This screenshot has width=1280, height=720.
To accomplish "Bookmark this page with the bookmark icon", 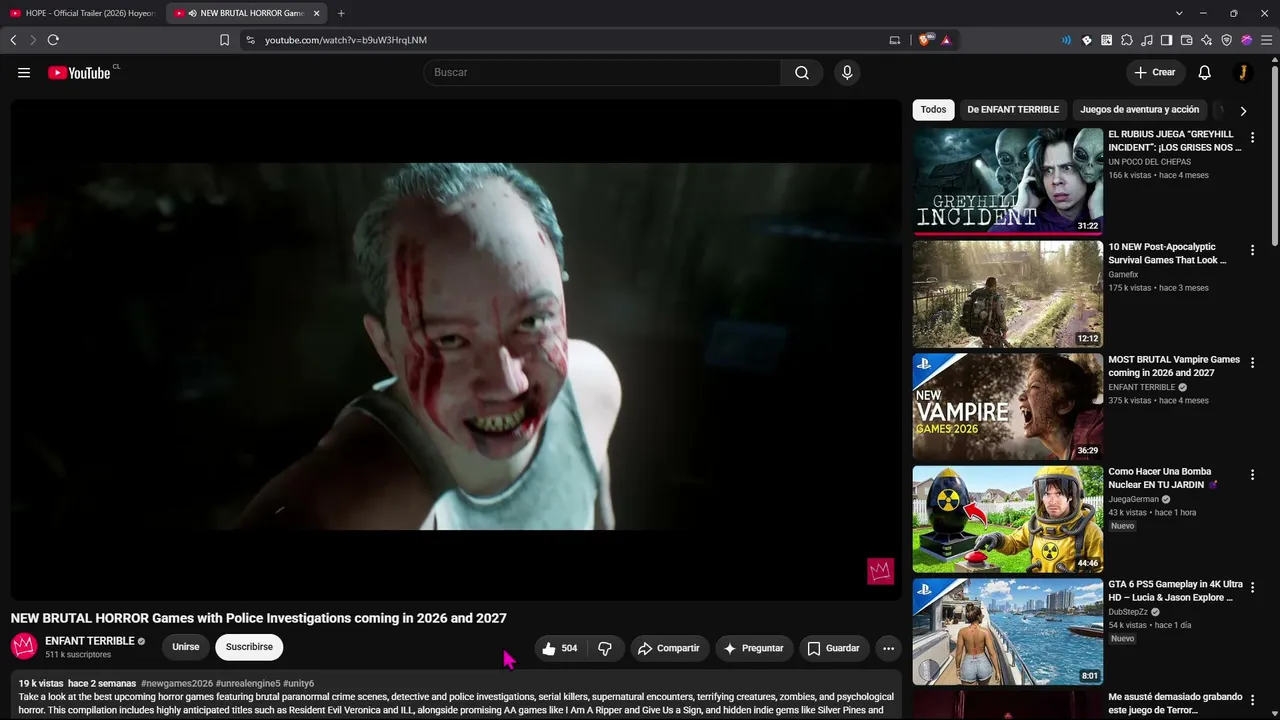I will [224, 40].
